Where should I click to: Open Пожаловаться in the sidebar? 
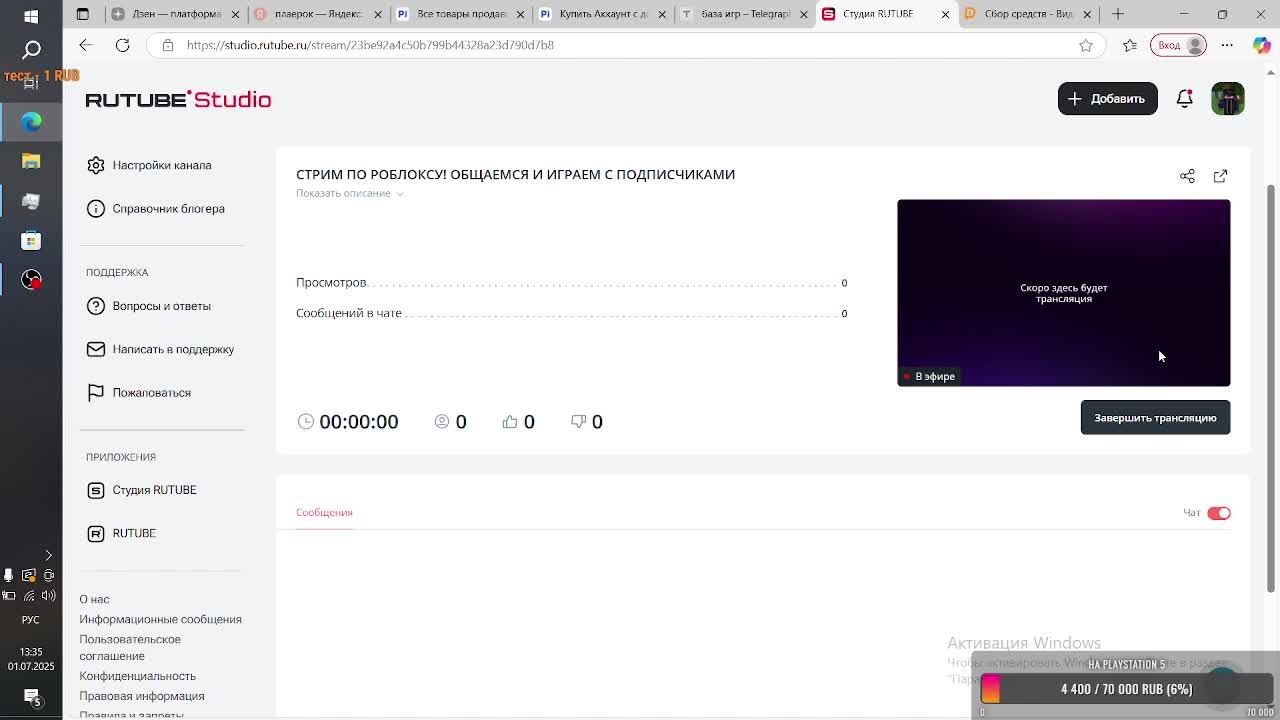139,393
